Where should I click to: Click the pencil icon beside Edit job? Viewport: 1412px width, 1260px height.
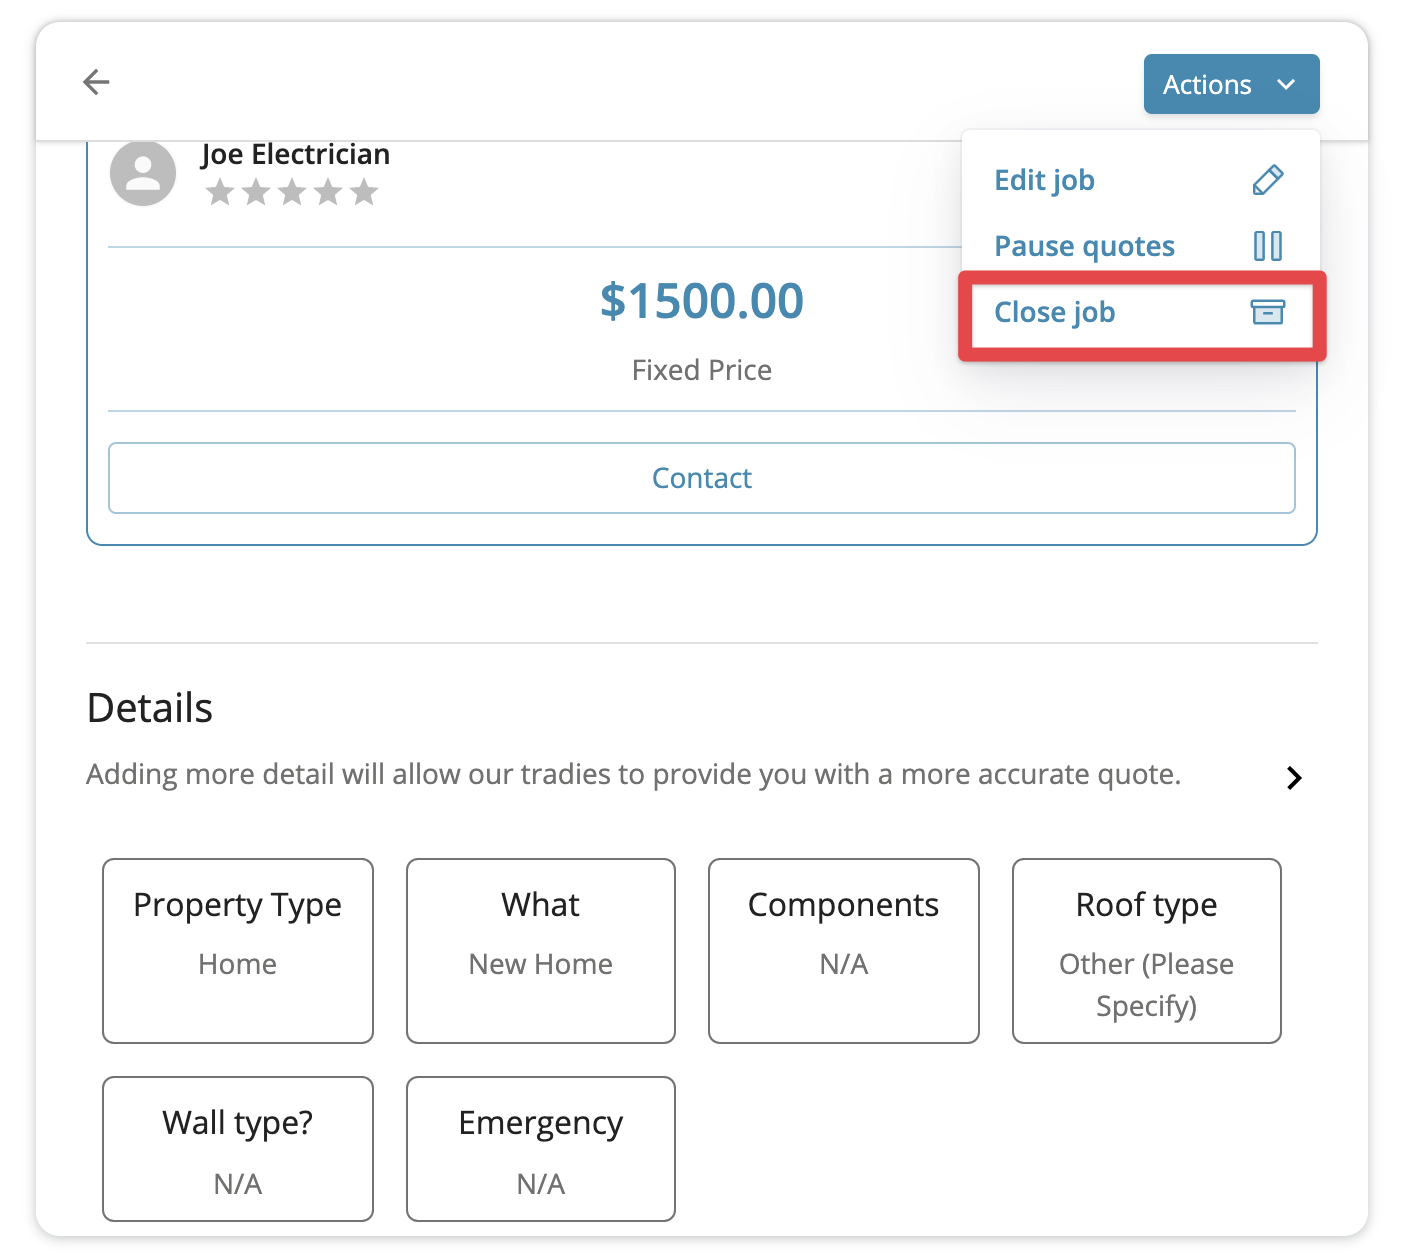coord(1267,180)
